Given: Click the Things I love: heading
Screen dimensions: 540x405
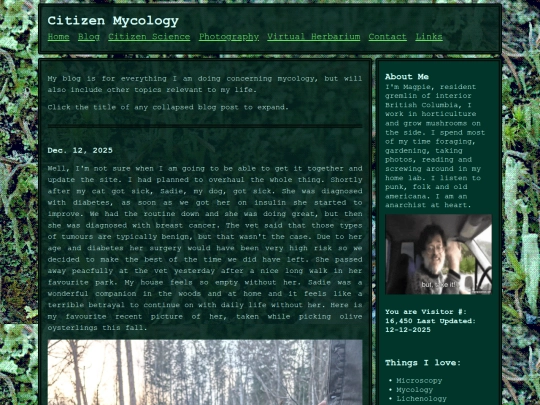Looking at the screenshot, I should click(423, 363).
